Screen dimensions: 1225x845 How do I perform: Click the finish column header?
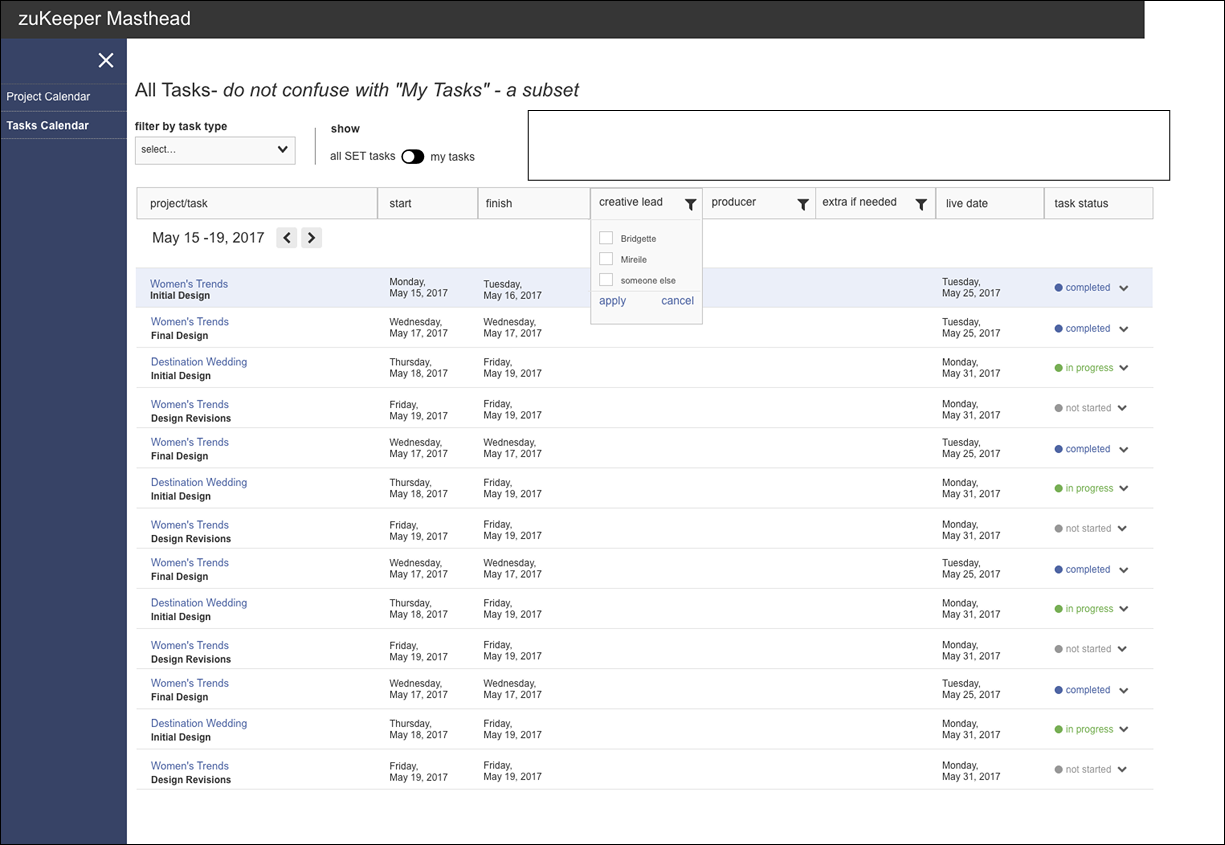(x=534, y=203)
